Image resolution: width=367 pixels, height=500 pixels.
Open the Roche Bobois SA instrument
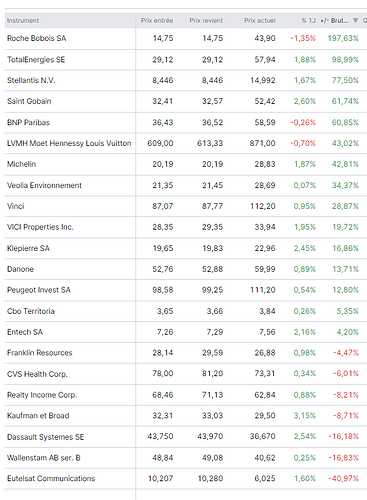[x=37, y=38]
